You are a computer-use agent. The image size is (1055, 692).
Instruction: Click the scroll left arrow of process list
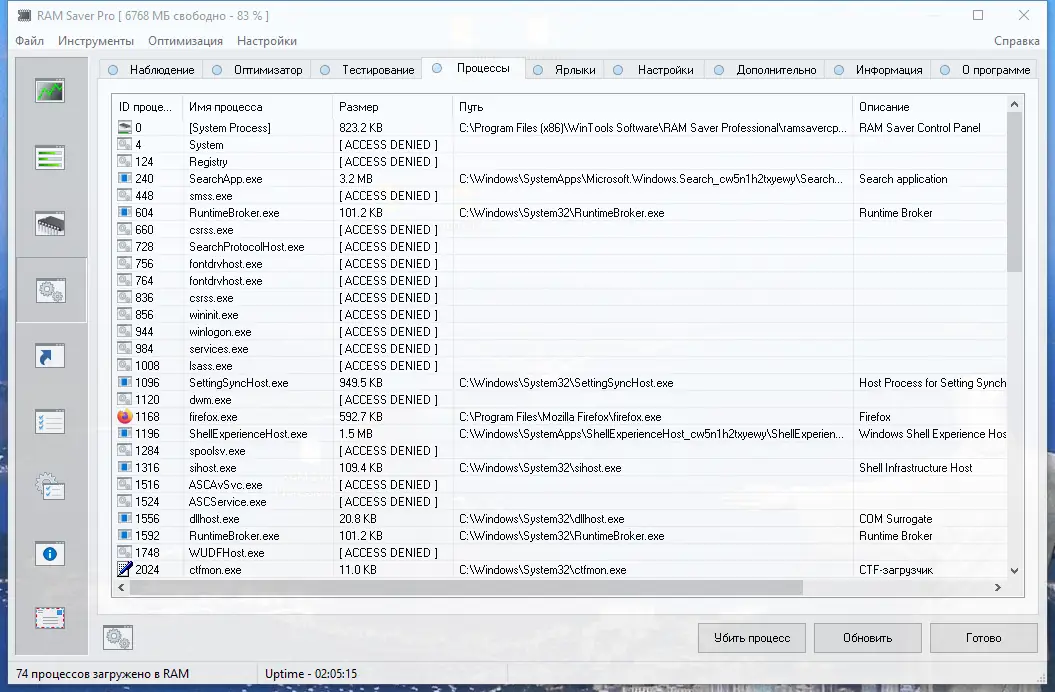point(121,587)
